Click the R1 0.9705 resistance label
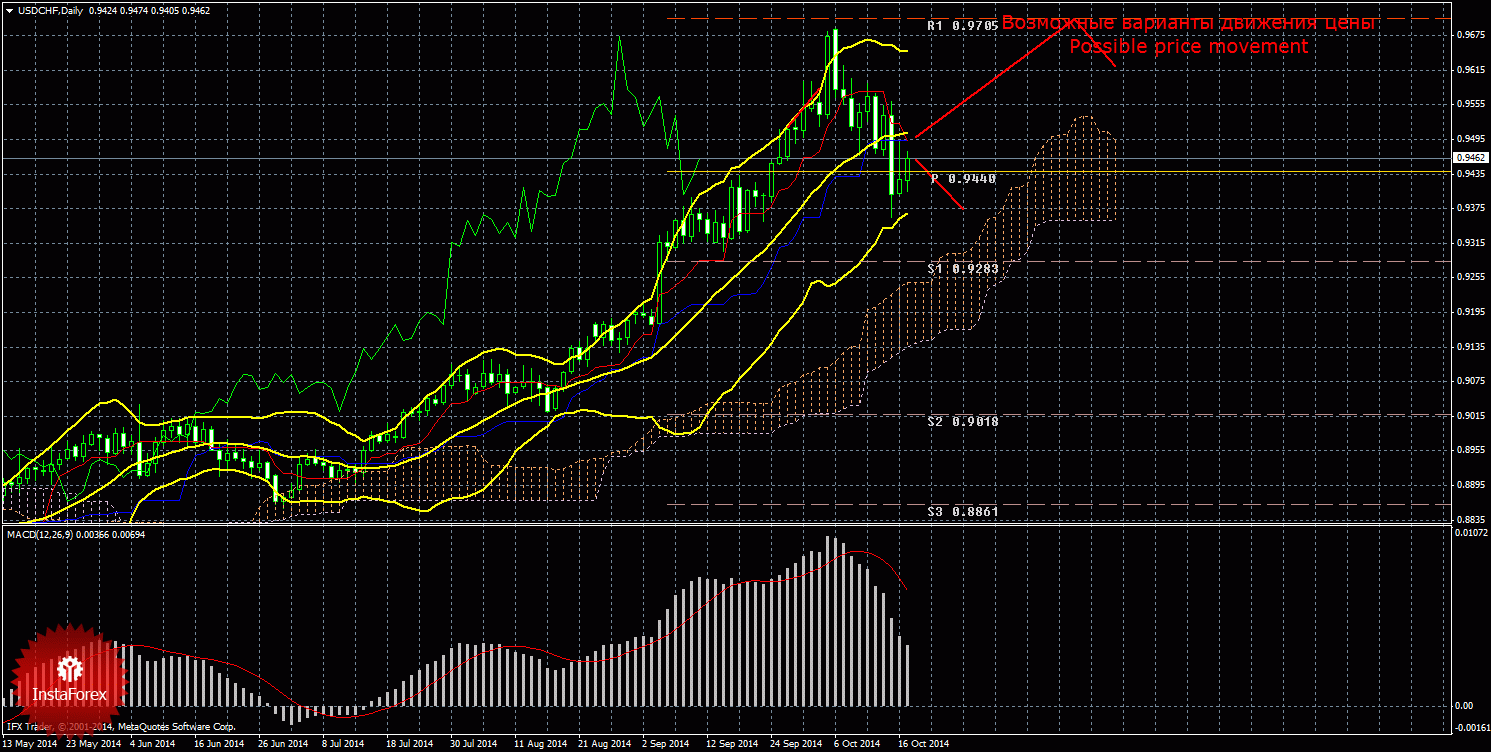The height and width of the screenshot is (752, 1491). coord(963,25)
